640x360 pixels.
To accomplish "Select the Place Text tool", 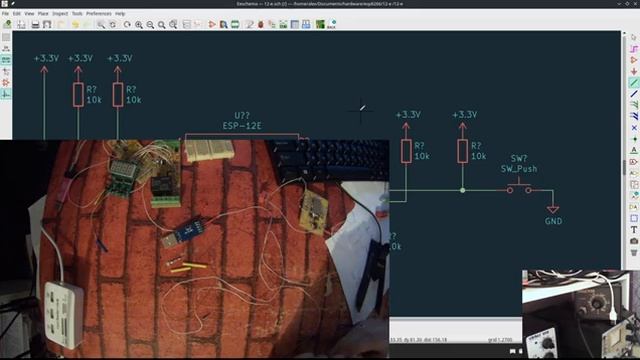I will click(634, 230).
